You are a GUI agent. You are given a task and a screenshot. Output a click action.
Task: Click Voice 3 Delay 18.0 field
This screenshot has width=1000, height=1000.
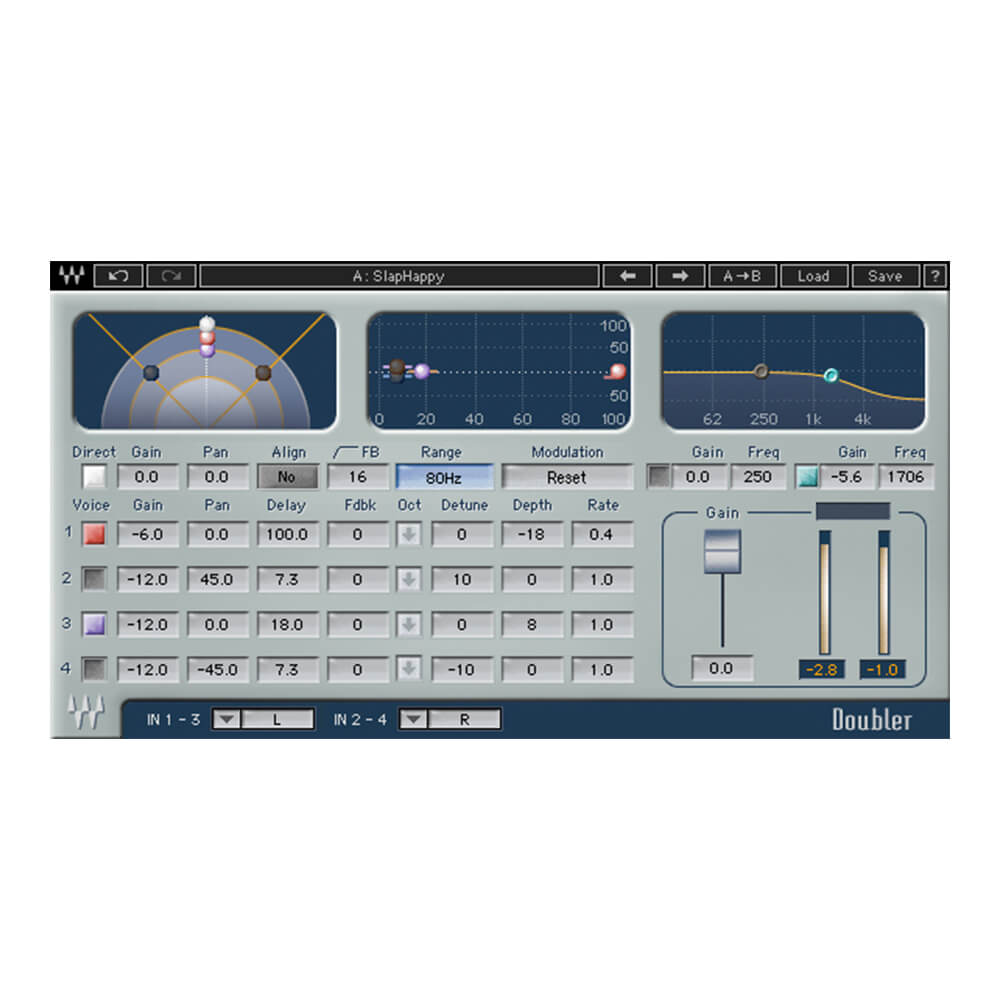click(x=287, y=624)
